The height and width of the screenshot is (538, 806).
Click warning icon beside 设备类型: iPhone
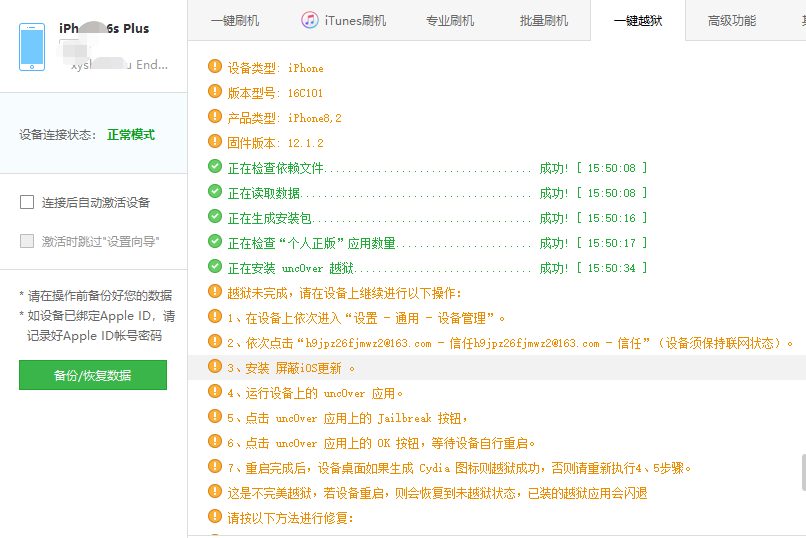point(215,66)
